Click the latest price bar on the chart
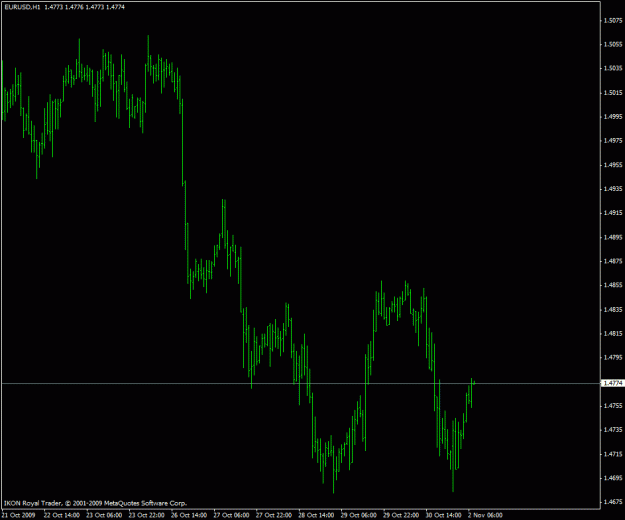Image resolution: width=625 pixels, height=520 pixels. point(474,383)
